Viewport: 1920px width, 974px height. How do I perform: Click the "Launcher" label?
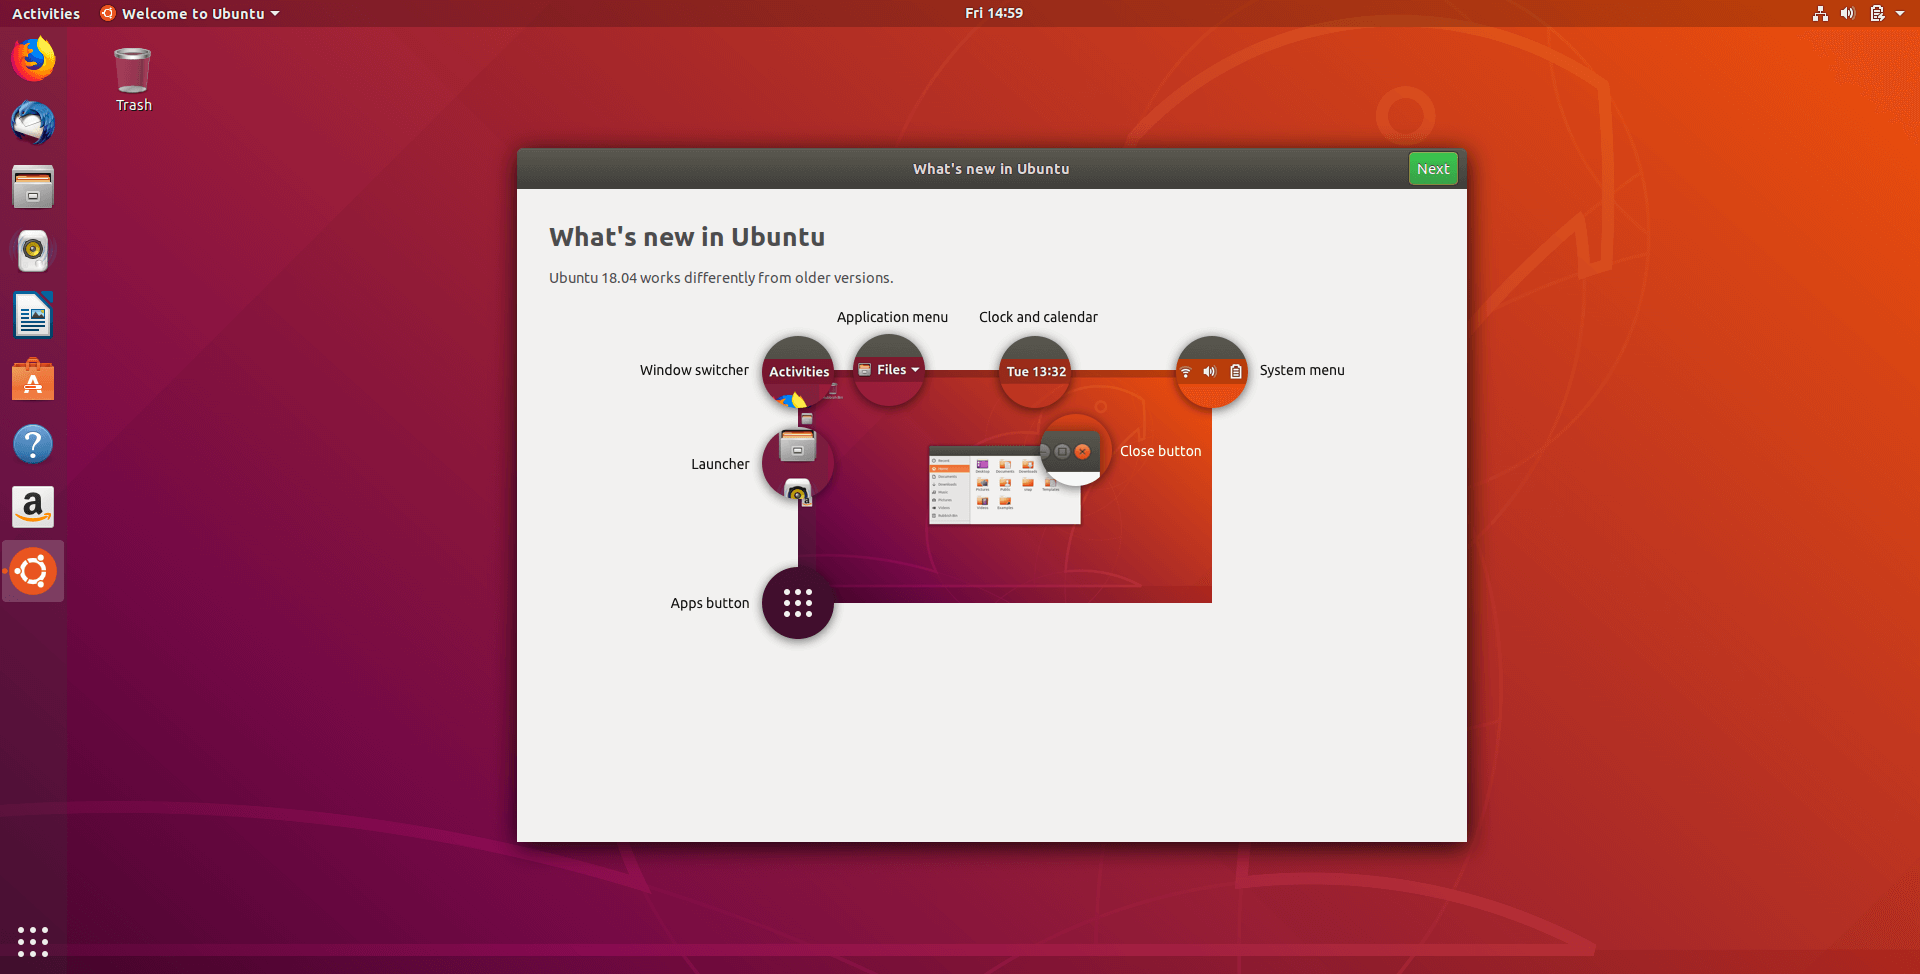[x=720, y=464]
